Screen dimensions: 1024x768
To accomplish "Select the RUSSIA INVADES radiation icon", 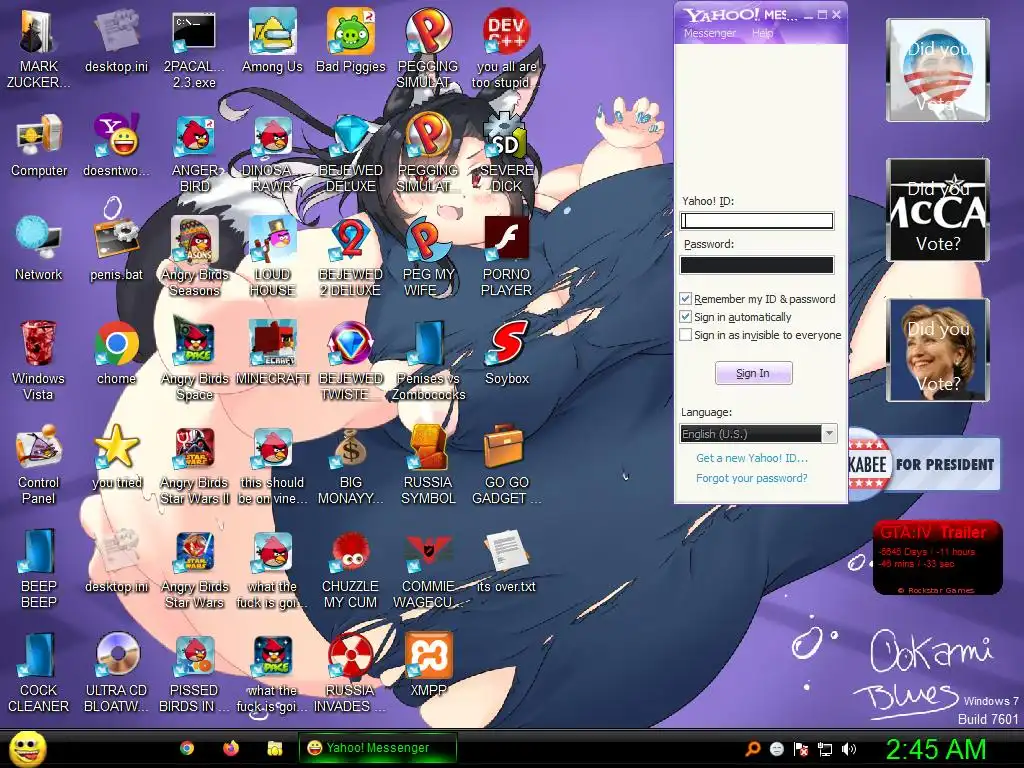I will pos(351,671).
